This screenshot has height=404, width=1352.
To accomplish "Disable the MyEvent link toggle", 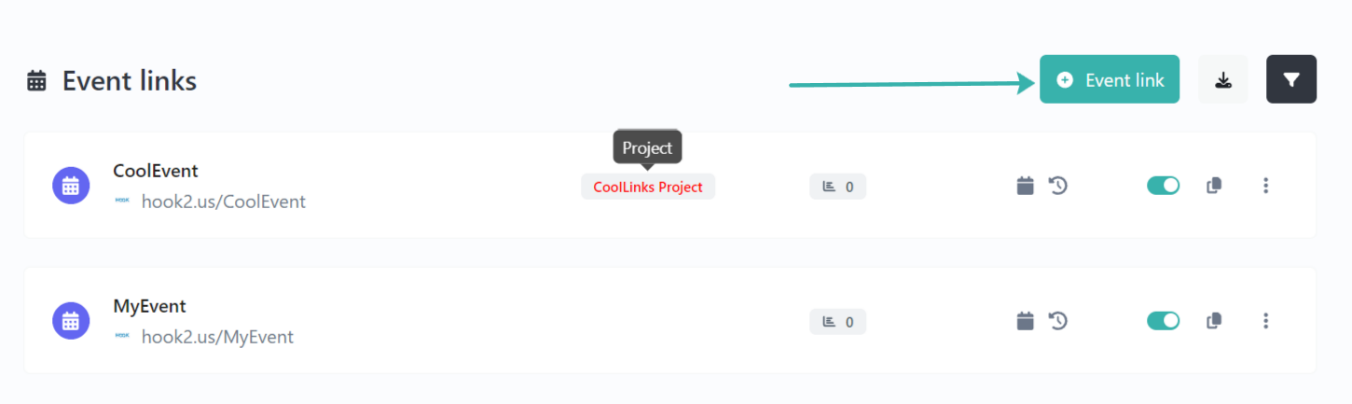I will pyautogui.click(x=1163, y=321).
